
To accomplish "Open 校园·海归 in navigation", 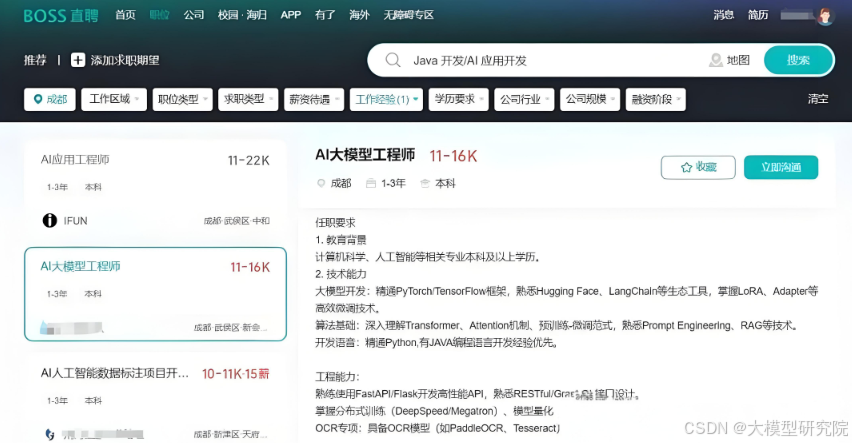I will click(242, 15).
